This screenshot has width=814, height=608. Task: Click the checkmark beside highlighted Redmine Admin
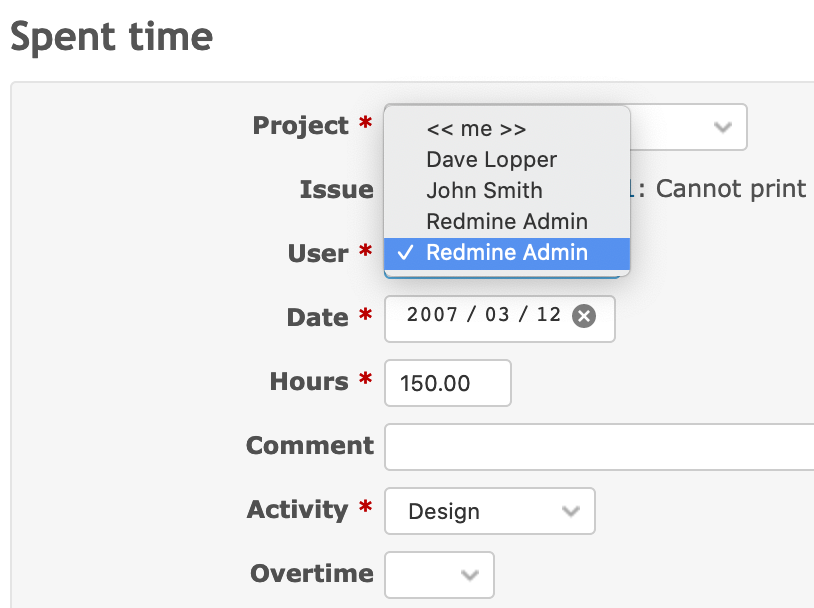point(405,253)
